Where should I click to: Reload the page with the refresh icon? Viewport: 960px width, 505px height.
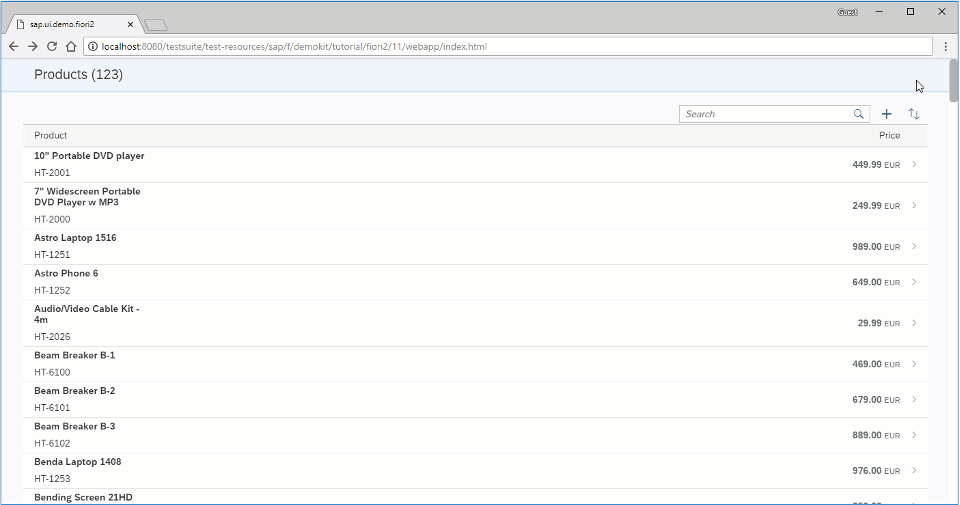click(52, 47)
